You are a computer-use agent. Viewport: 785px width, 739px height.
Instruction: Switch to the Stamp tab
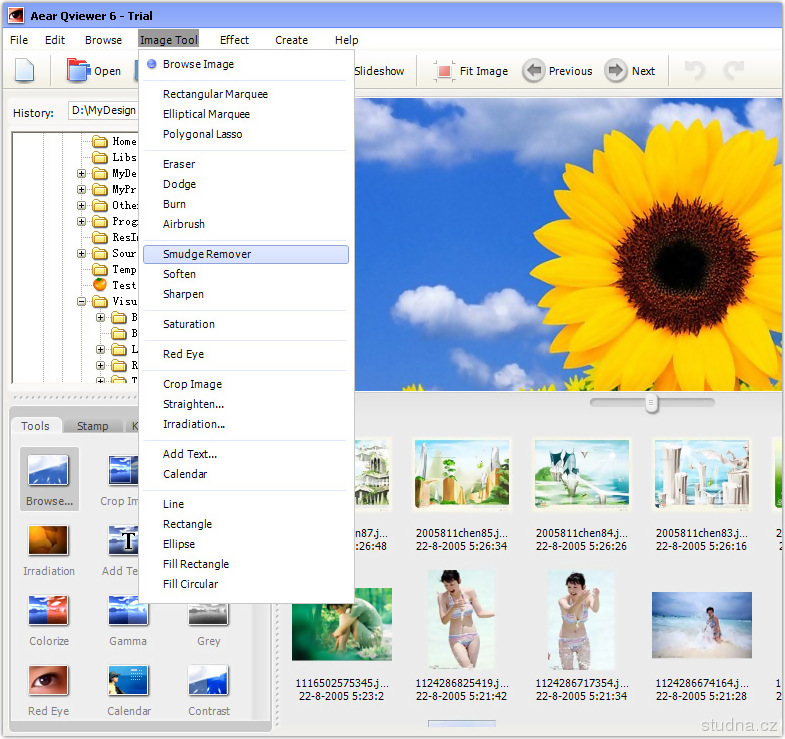click(93, 426)
